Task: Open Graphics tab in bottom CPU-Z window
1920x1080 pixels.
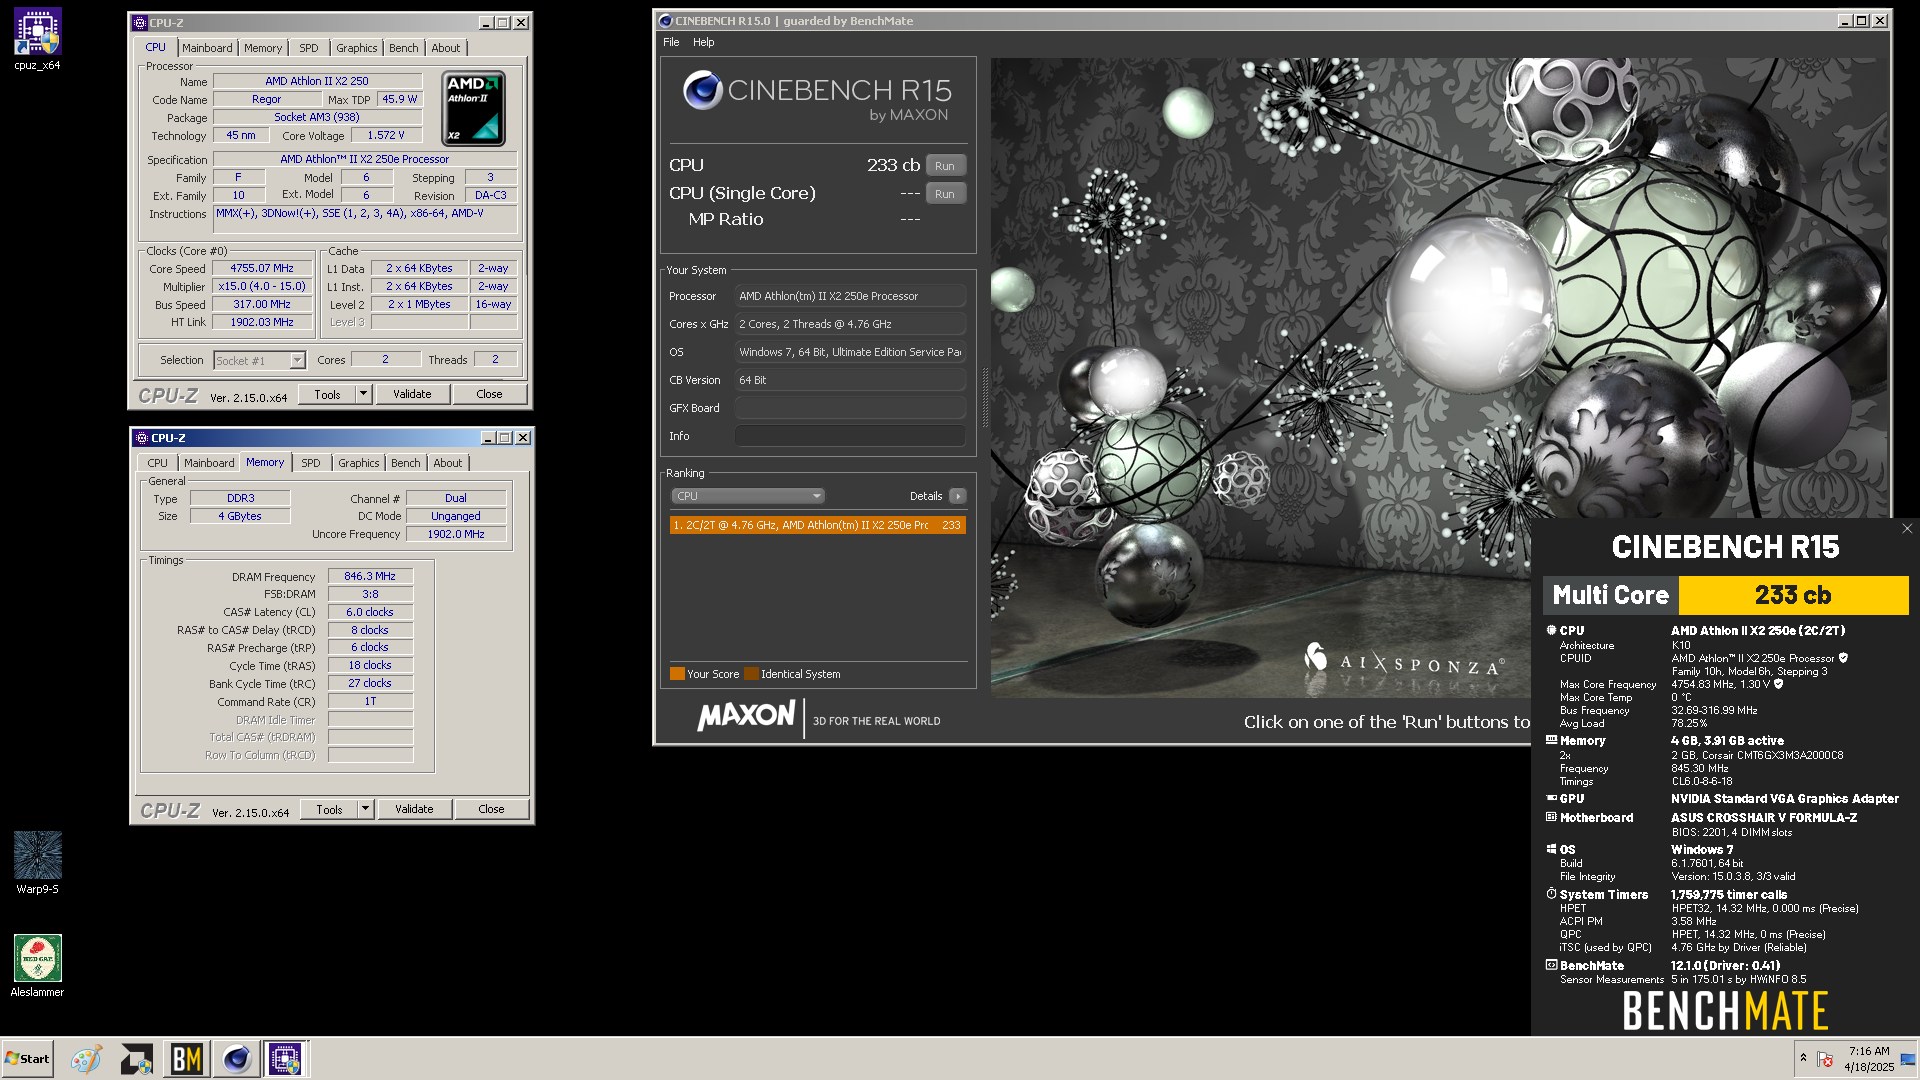Action: pos(358,463)
